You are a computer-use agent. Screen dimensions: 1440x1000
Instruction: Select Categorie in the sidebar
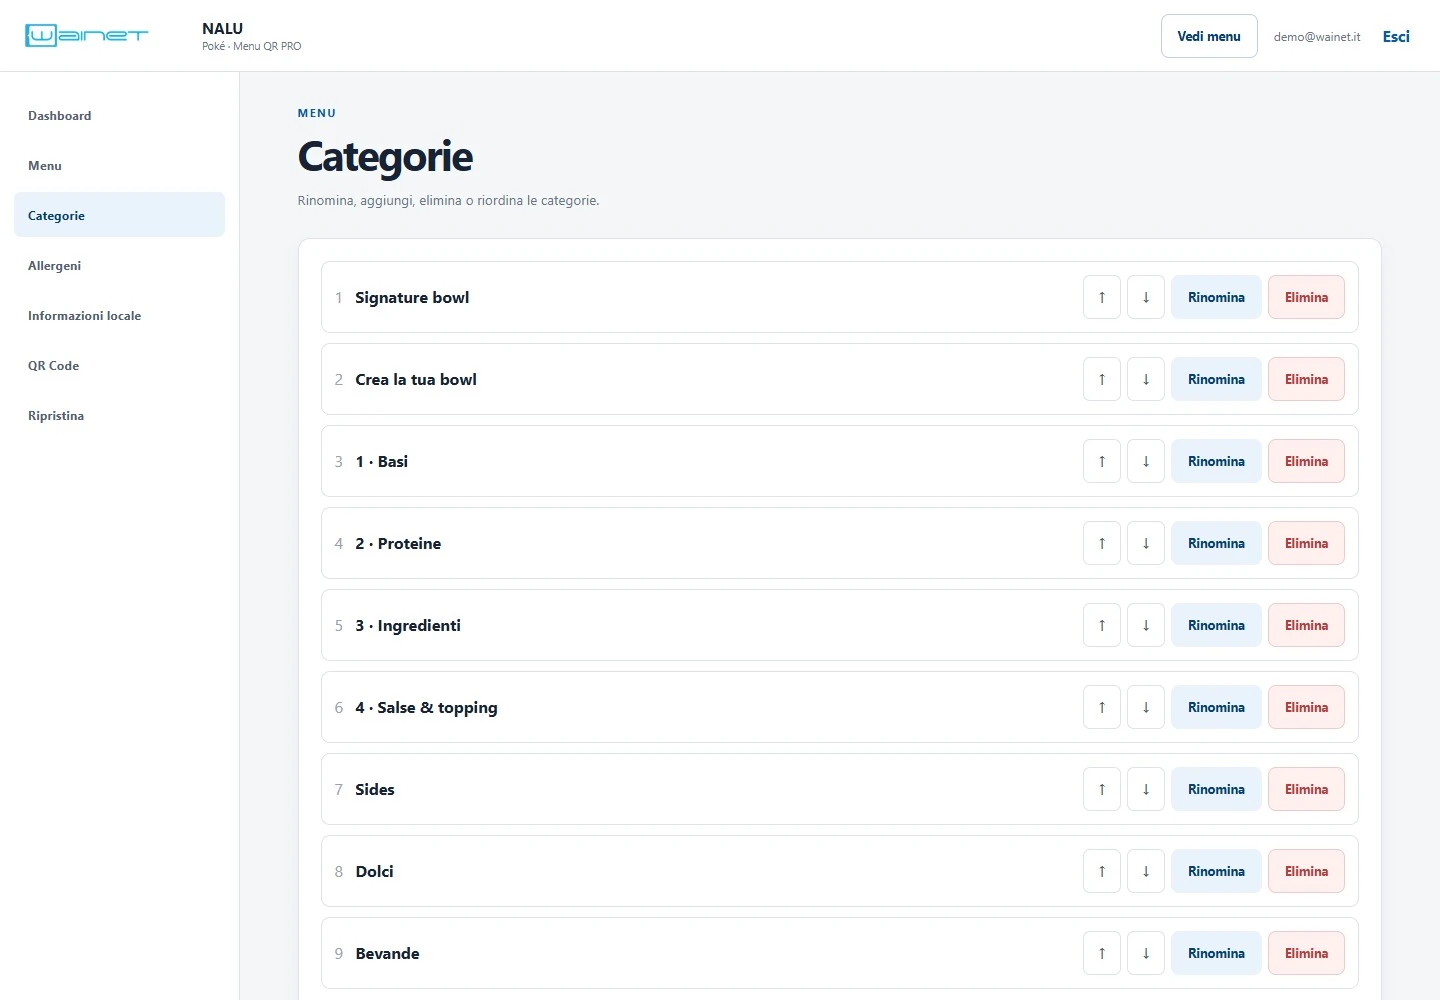pyautogui.click(x=119, y=215)
